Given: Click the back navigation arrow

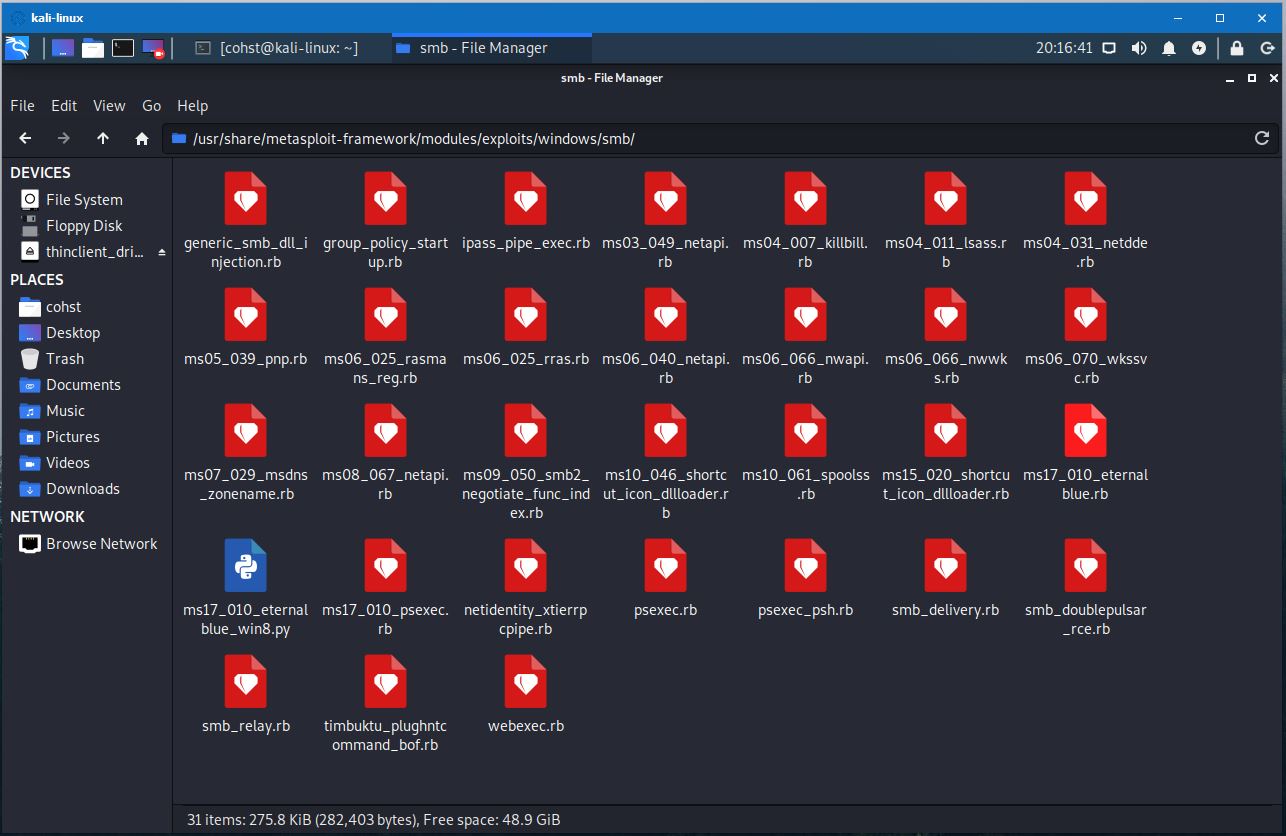Looking at the screenshot, I should [26, 139].
